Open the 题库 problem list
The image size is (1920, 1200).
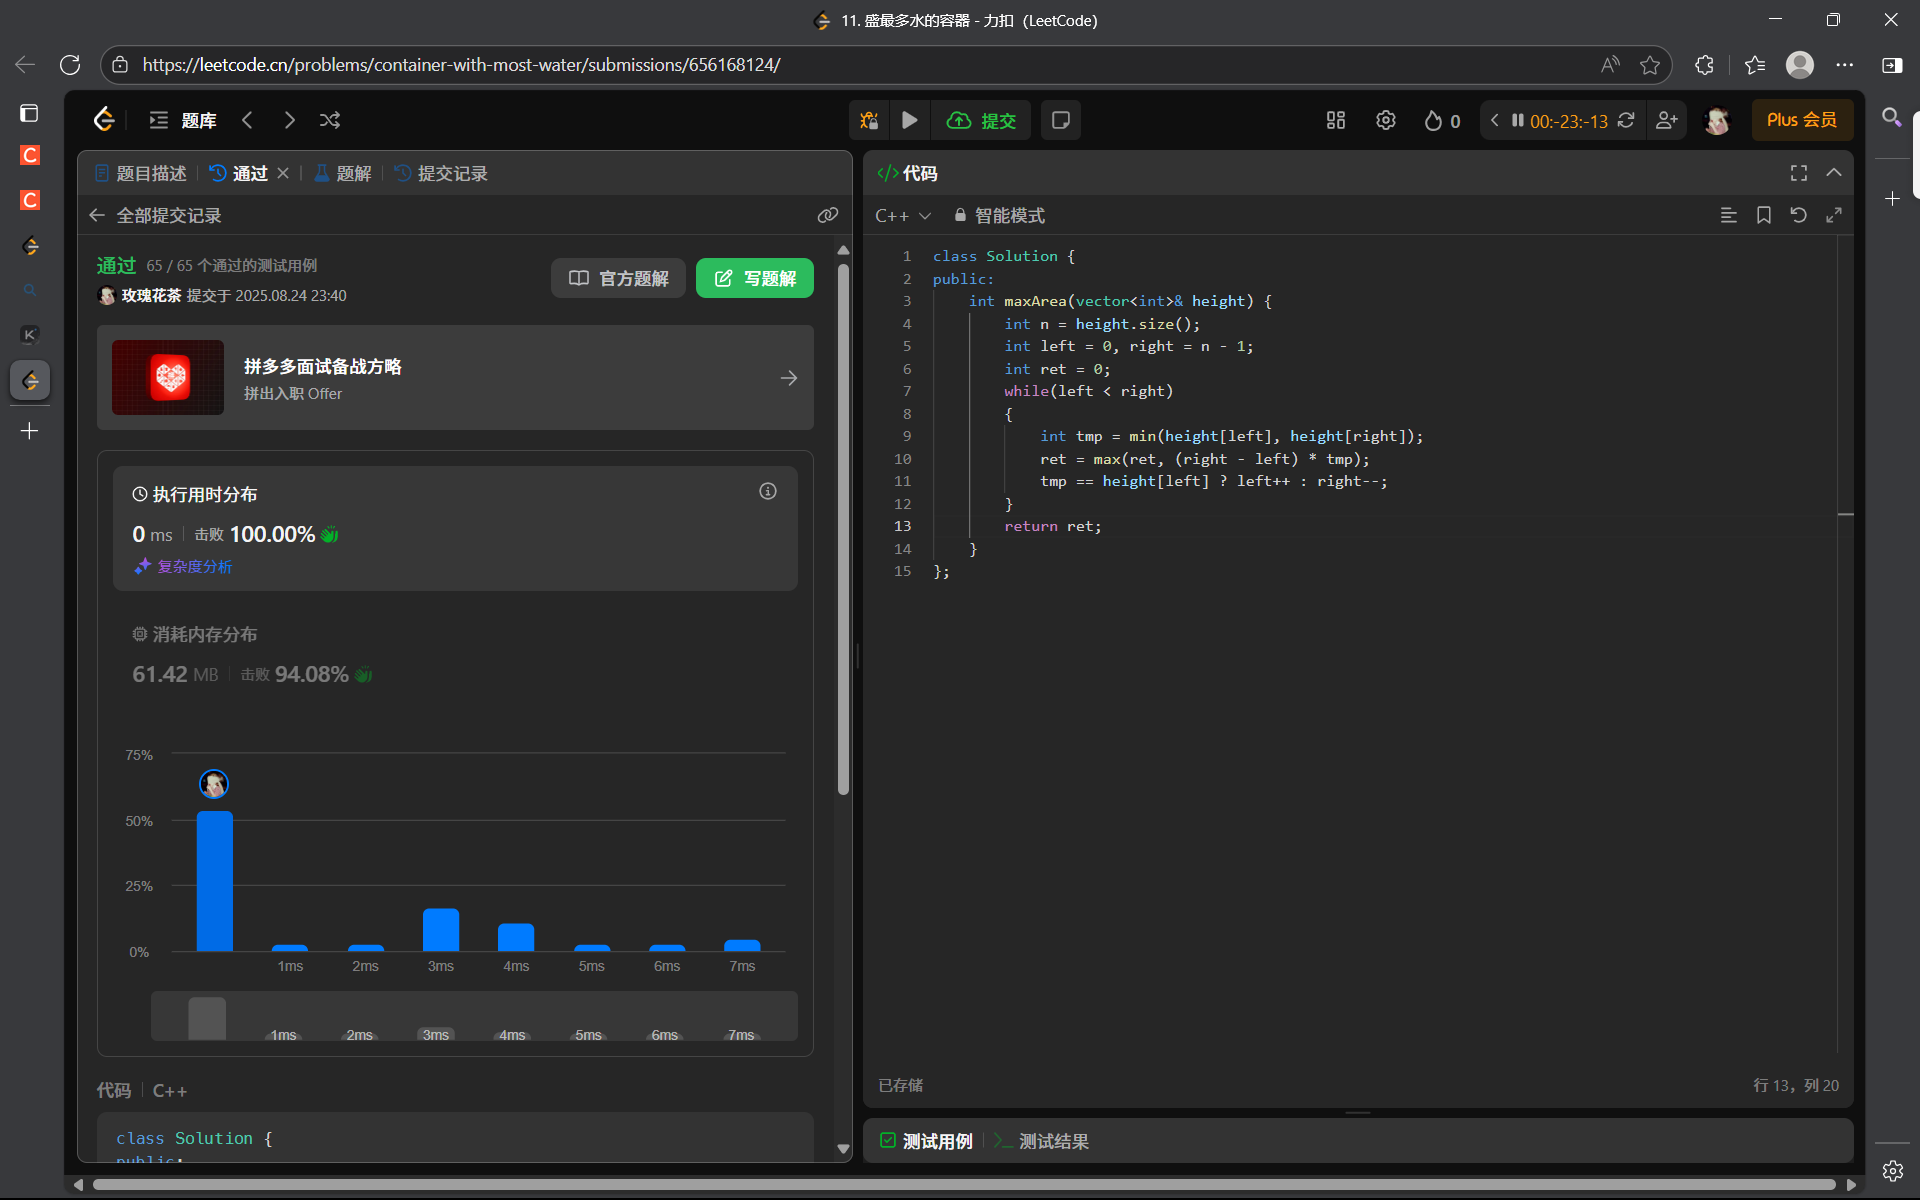[x=183, y=120]
